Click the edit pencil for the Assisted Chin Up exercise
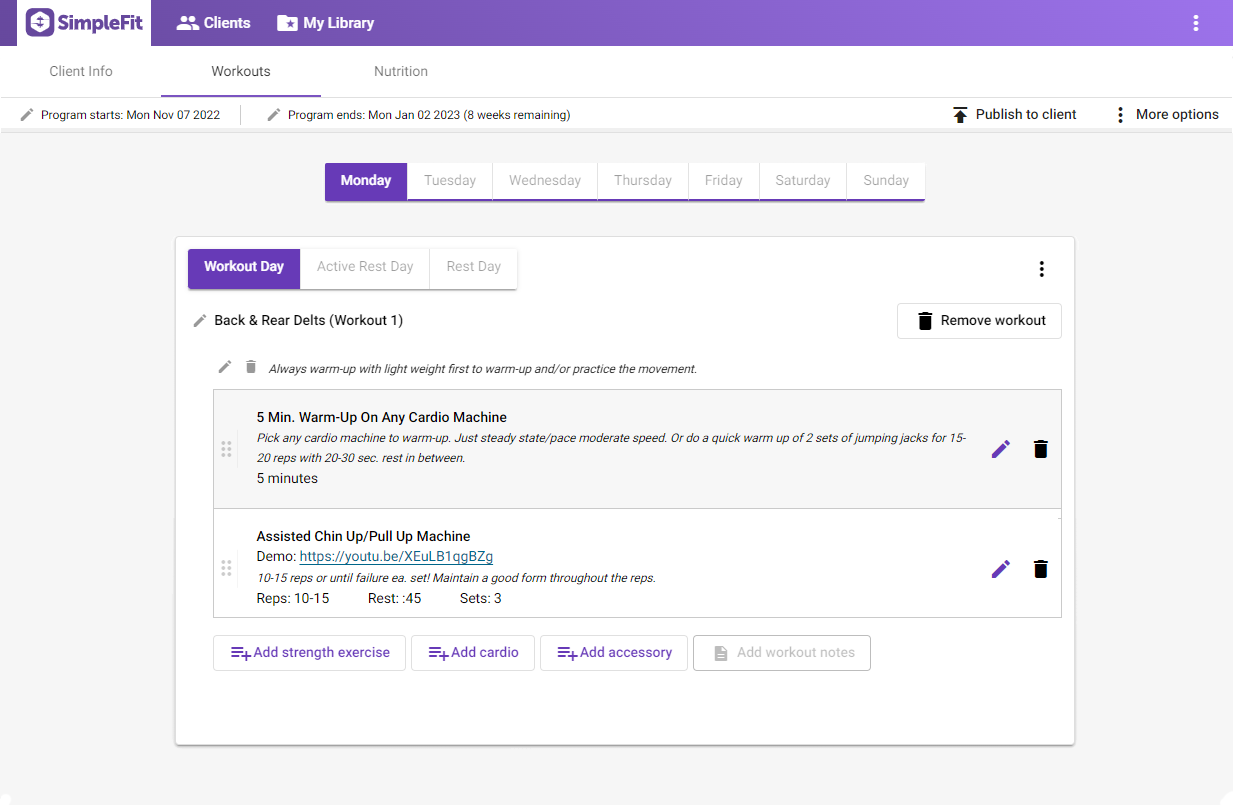 click(1000, 568)
